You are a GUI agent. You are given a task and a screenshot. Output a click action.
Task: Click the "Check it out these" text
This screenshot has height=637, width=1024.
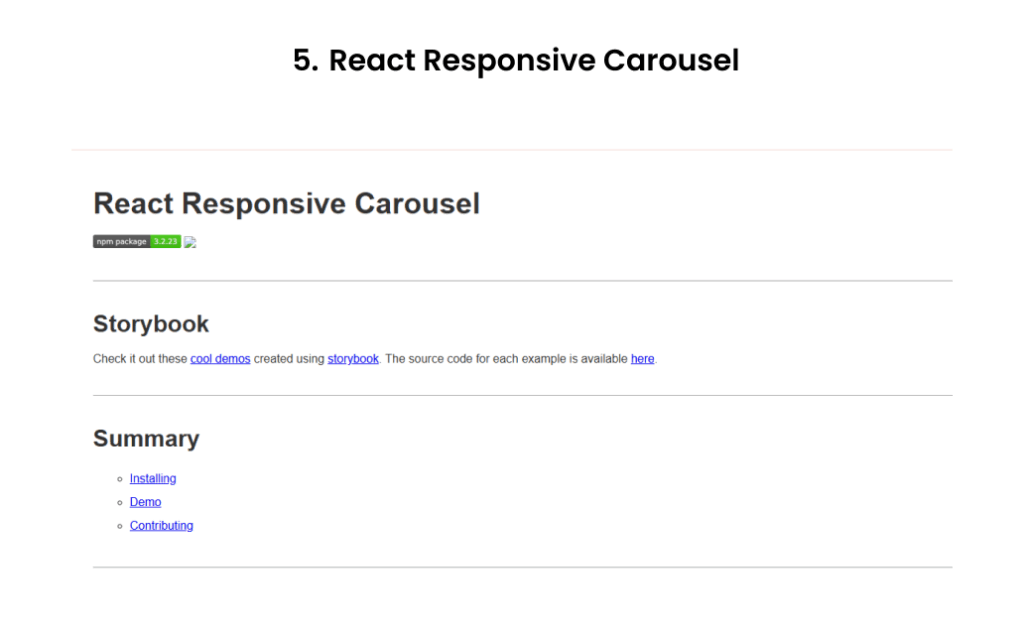point(140,359)
